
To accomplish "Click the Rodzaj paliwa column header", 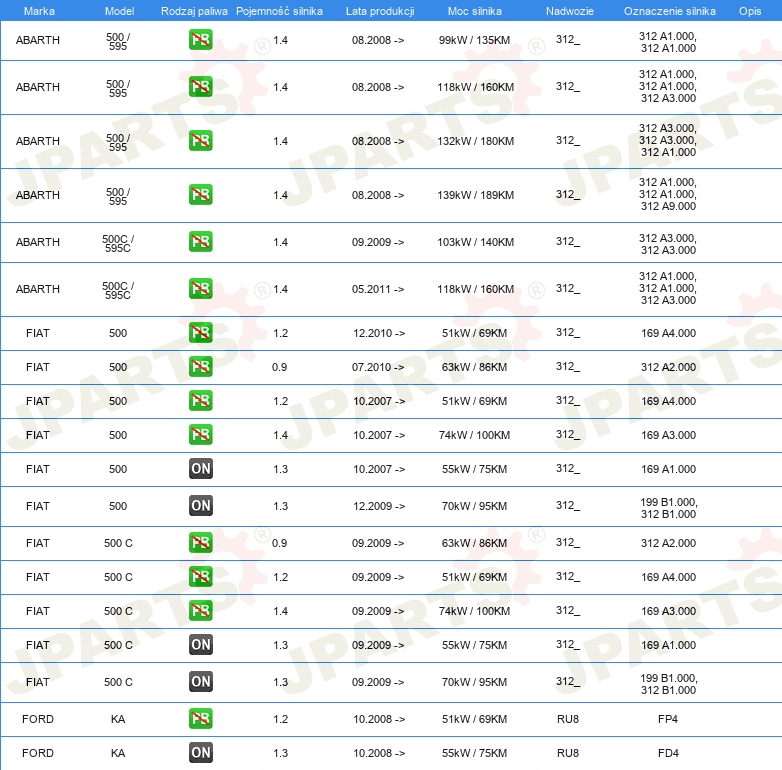I will click(194, 11).
